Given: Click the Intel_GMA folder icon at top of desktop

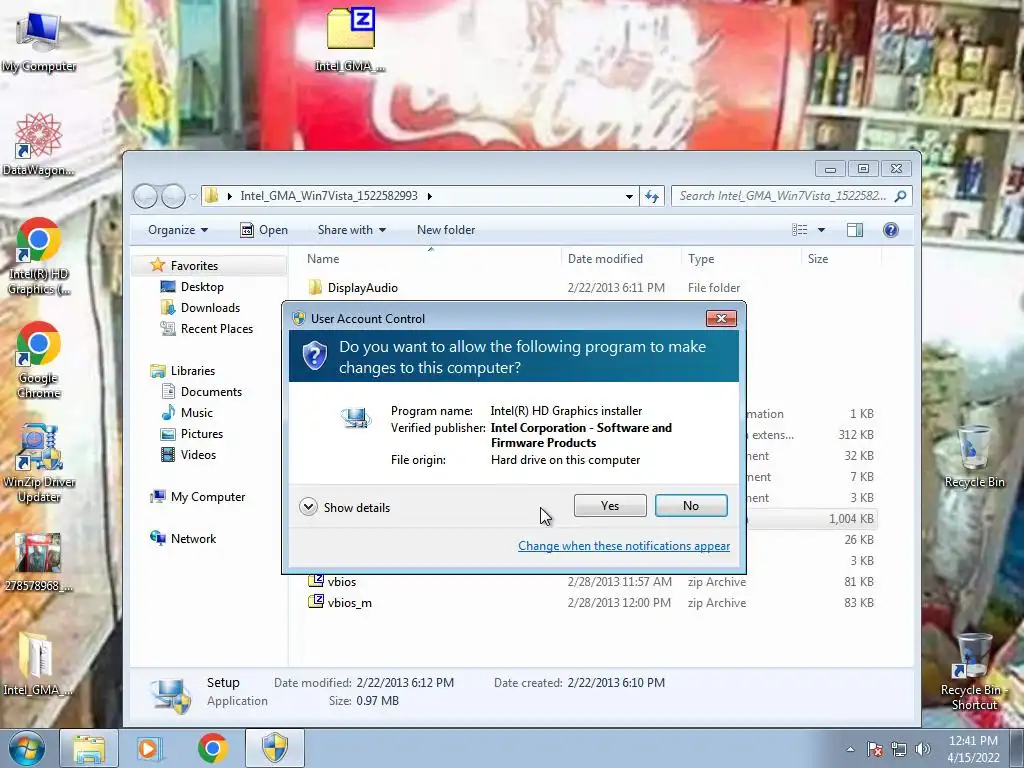Looking at the screenshot, I should tap(351, 39).
